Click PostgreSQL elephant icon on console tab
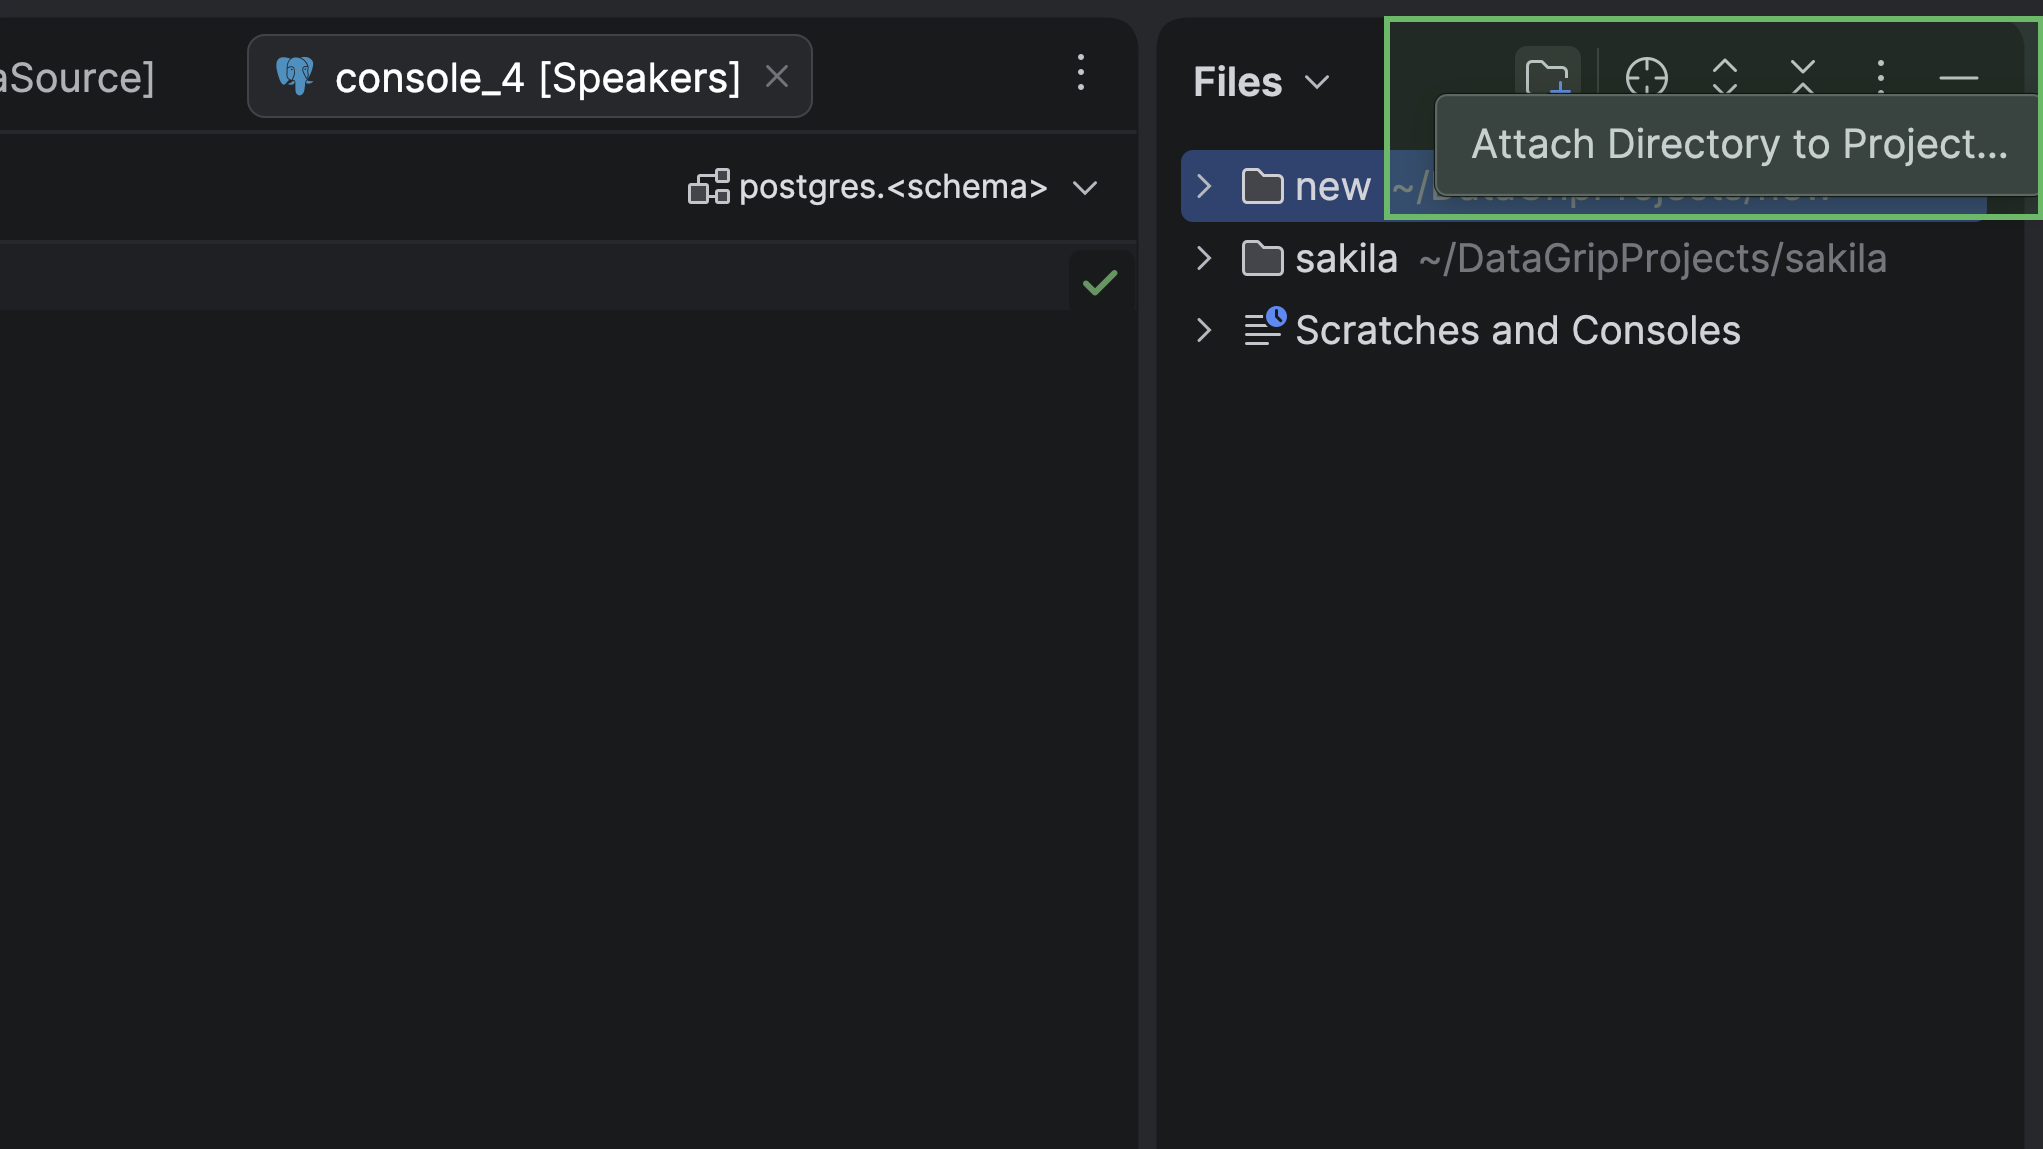 [x=295, y=76]
